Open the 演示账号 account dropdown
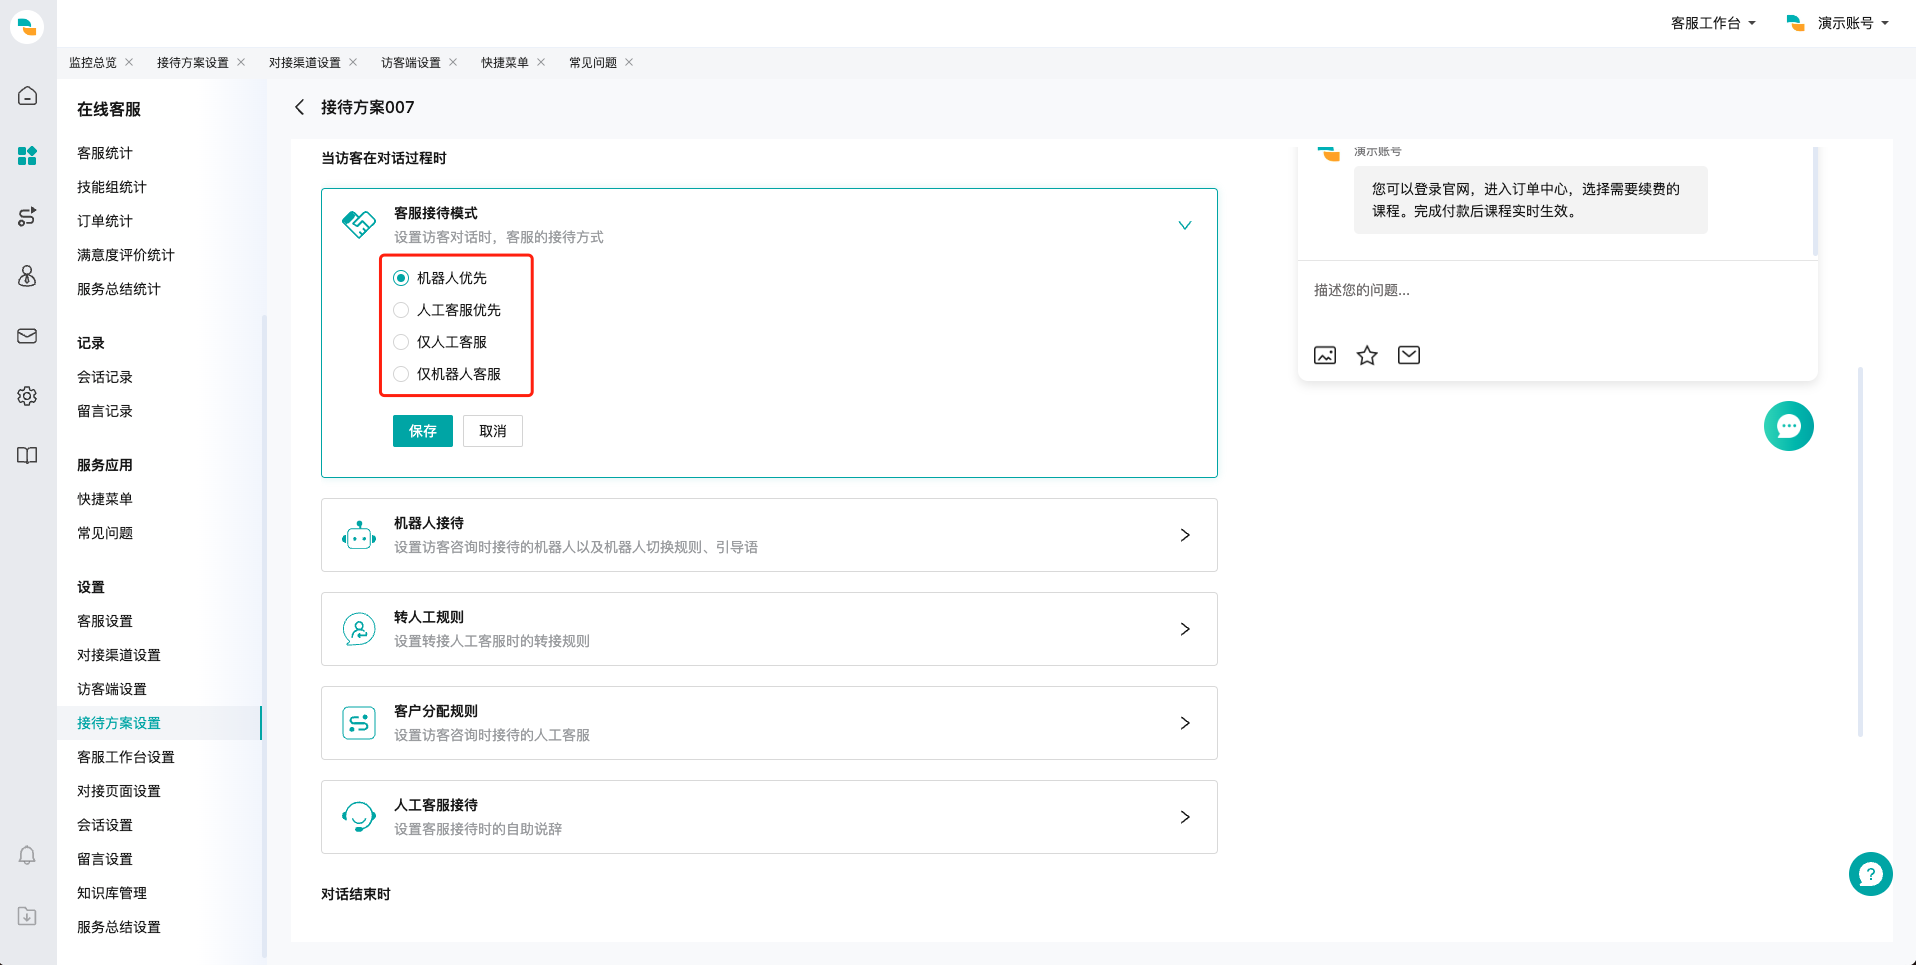Viewport: 1916px width, 965px height. click(1838, 23)
